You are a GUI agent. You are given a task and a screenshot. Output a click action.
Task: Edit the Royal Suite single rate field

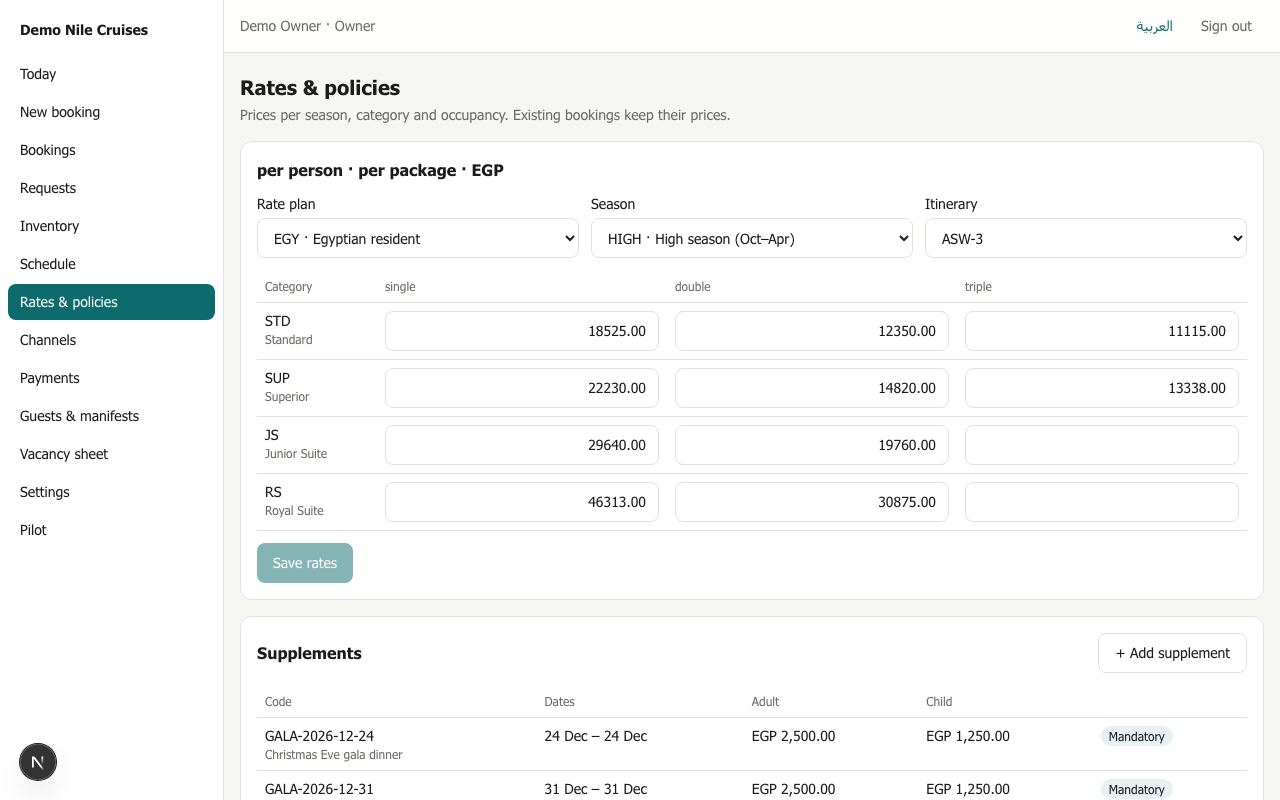[522, 502]
